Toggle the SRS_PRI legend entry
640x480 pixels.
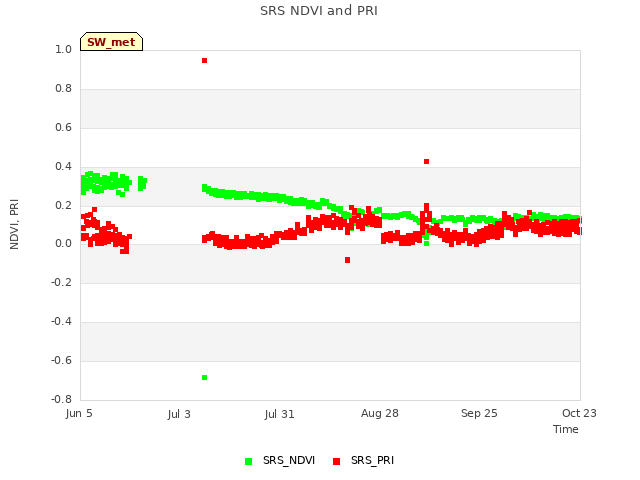(363, 460)
